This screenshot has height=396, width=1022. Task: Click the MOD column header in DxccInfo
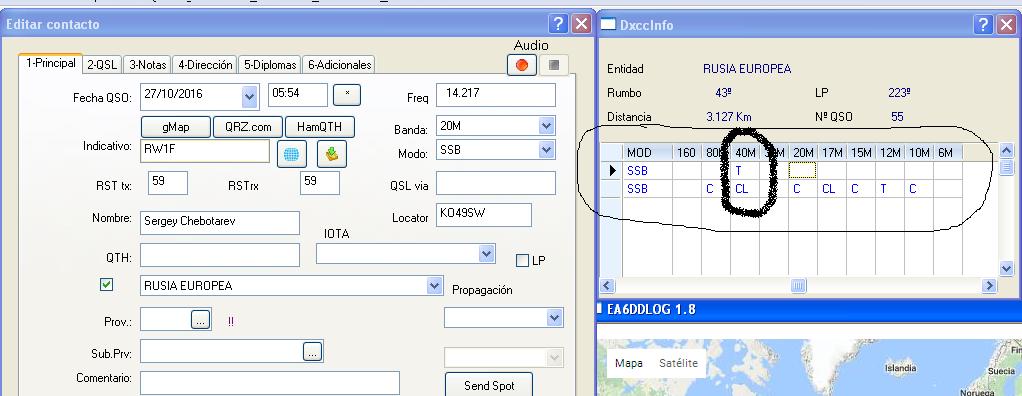pos(647,152)
